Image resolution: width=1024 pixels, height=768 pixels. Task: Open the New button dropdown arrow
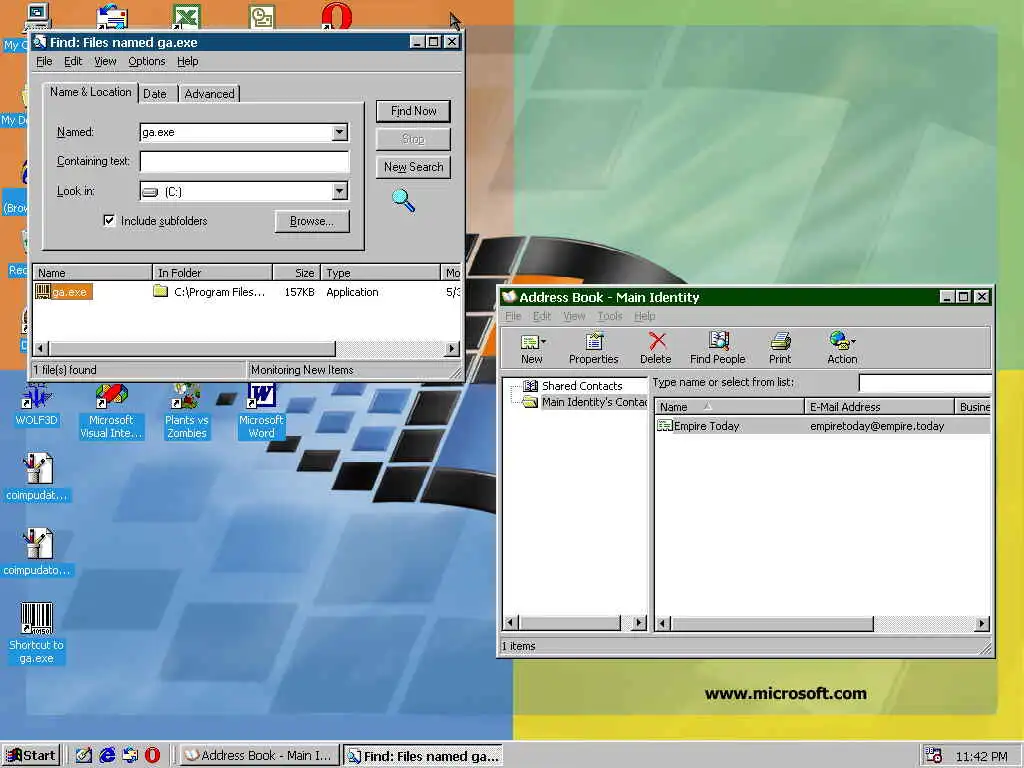[x=543, y=342]
